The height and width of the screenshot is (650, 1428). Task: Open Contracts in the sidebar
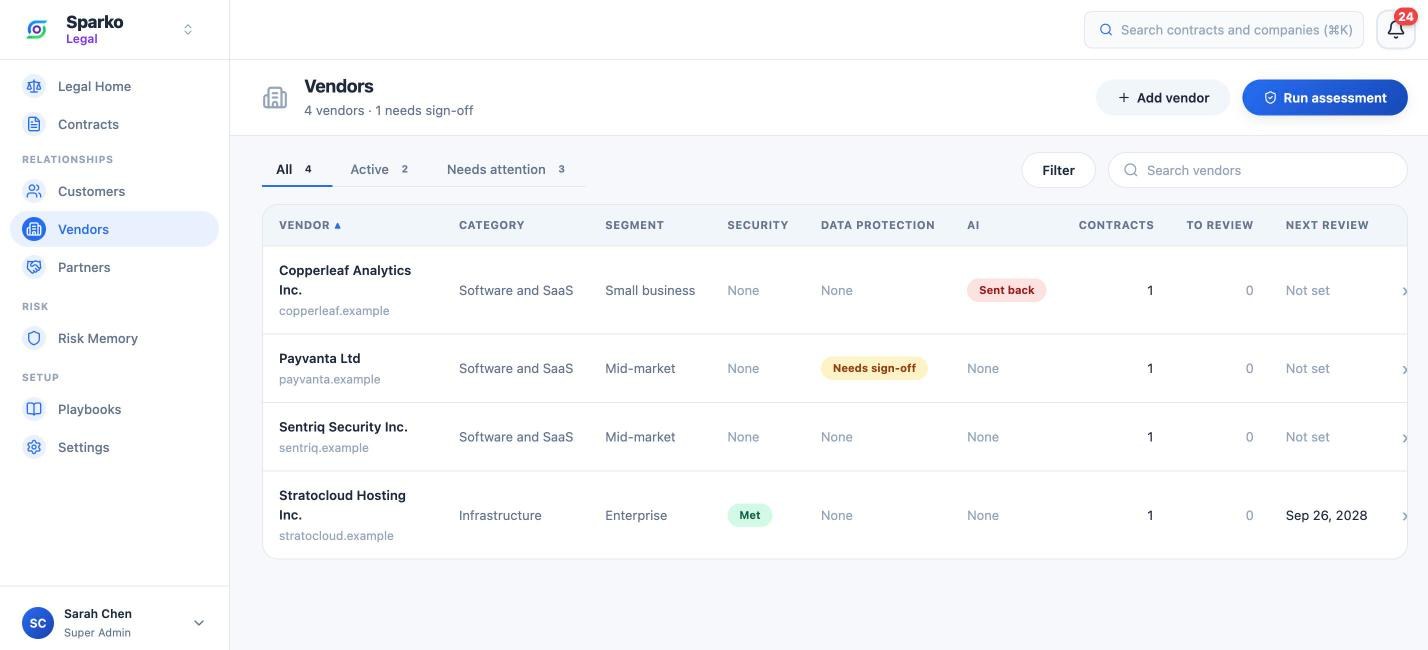pyautogui.click(x=114, y=124)
